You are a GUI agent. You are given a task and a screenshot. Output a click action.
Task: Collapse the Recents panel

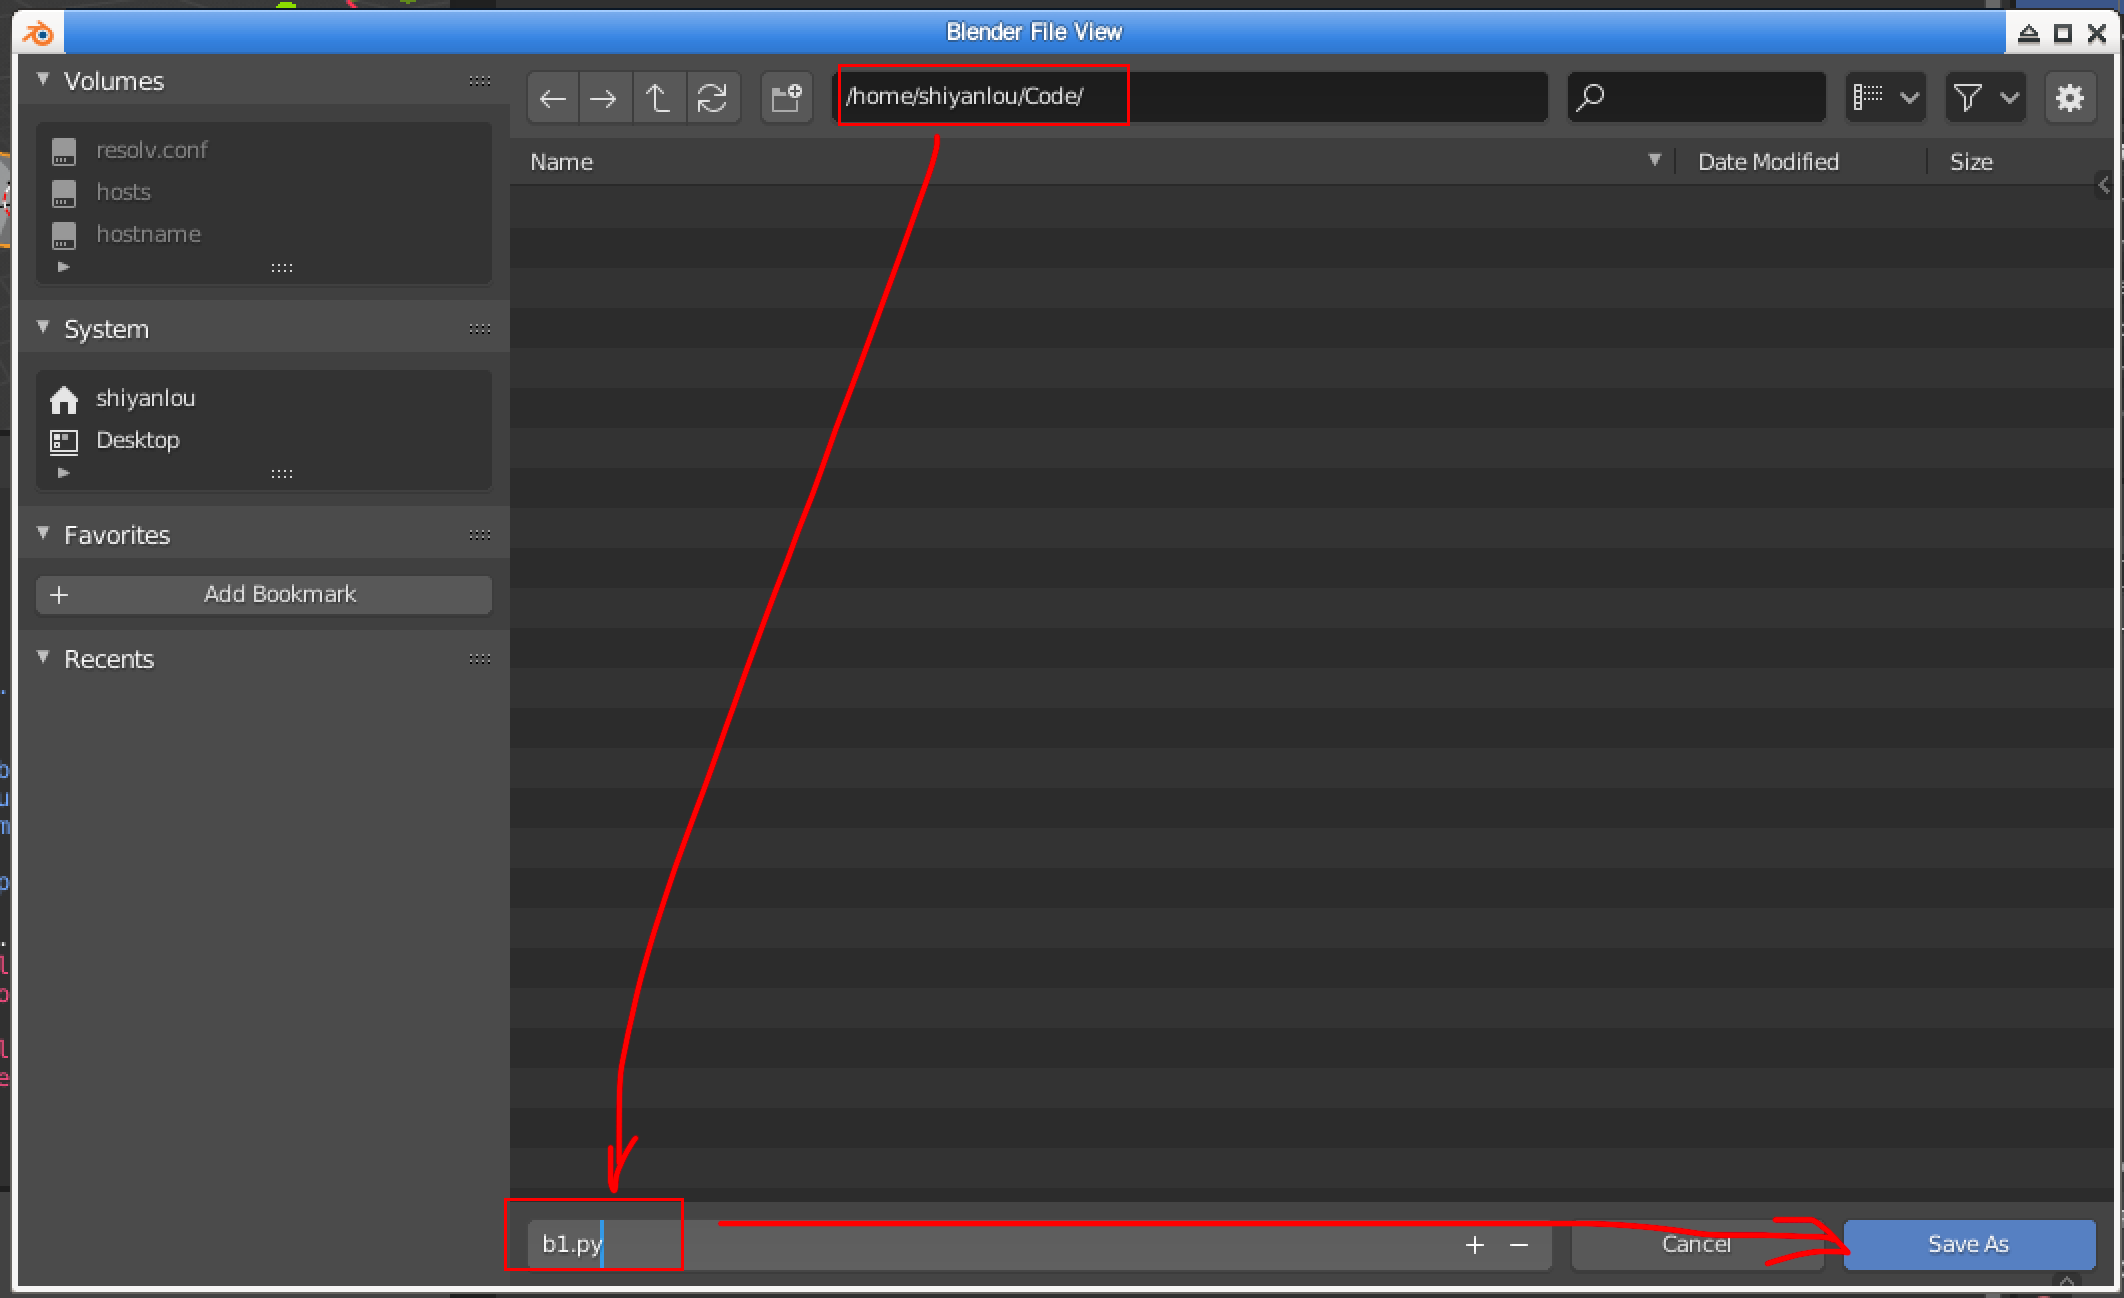[x=43, y=658]
